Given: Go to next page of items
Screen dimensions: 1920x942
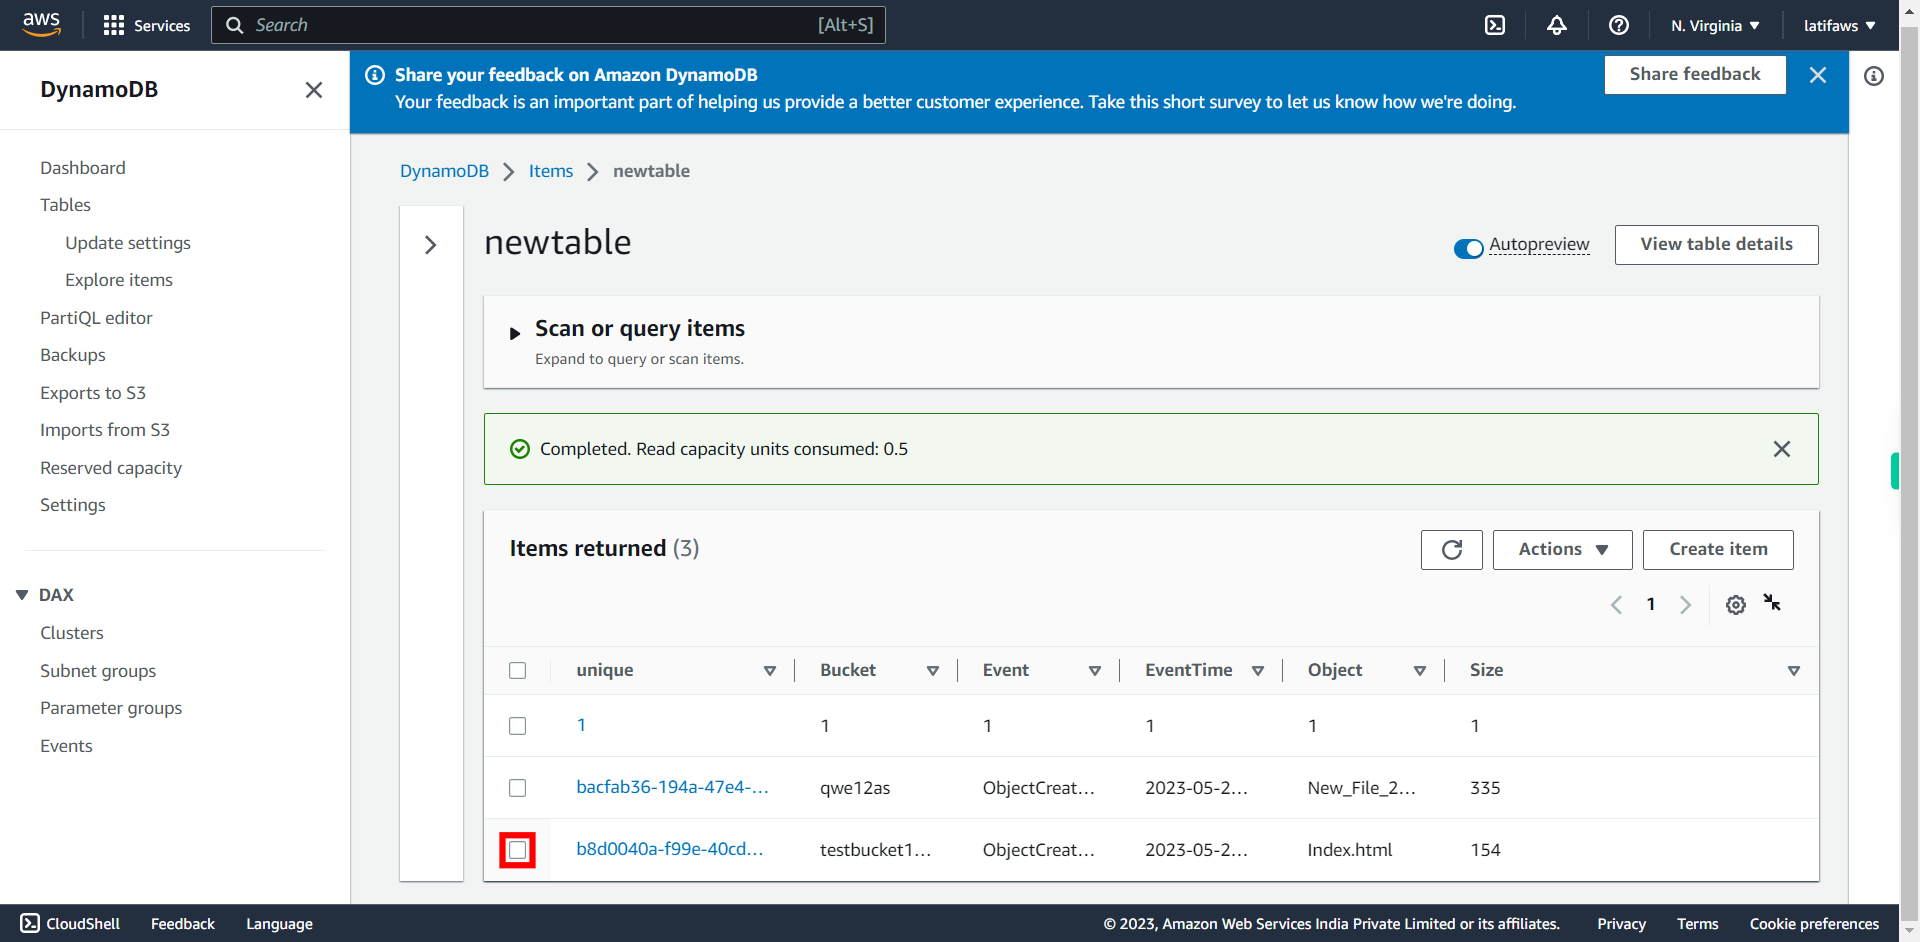Looking at the screenshot, I should click(1686, 604).
